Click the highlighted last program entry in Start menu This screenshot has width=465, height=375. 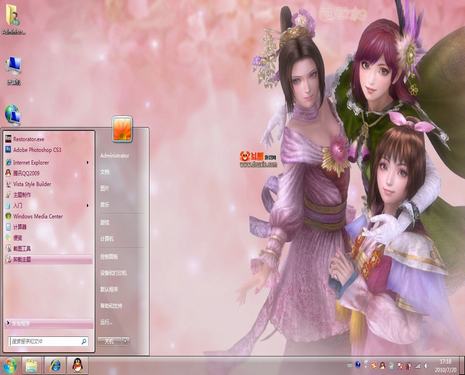(x=48, y=259)
